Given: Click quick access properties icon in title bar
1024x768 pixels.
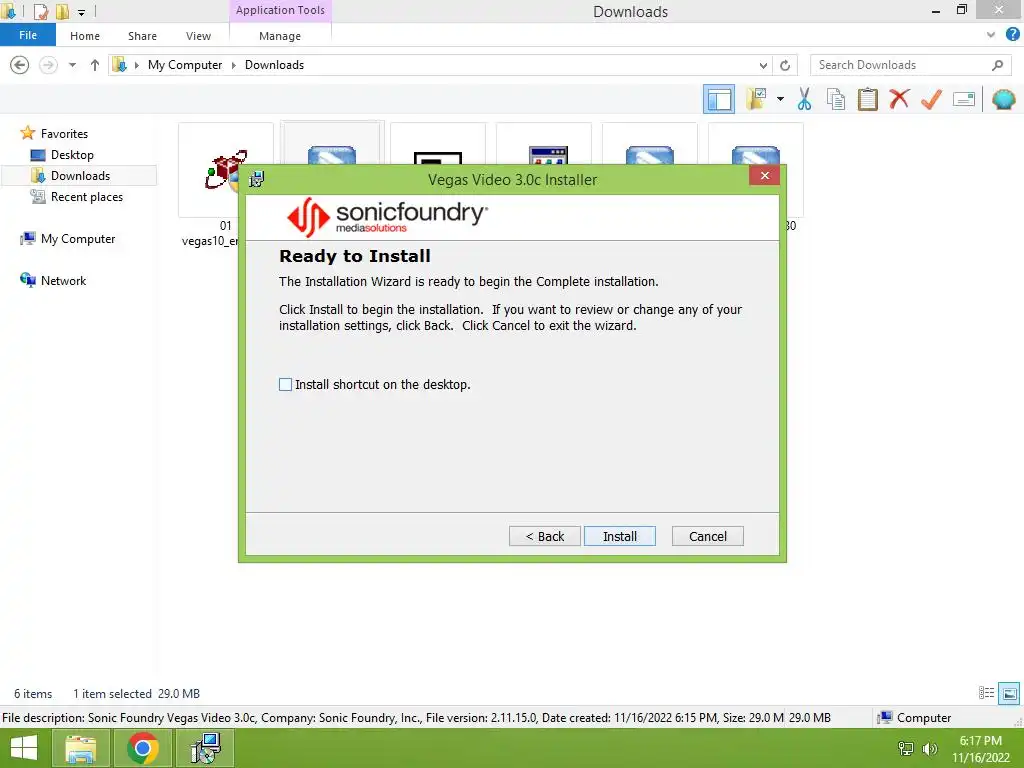Looking at the screenshot, I should [40, 11].
